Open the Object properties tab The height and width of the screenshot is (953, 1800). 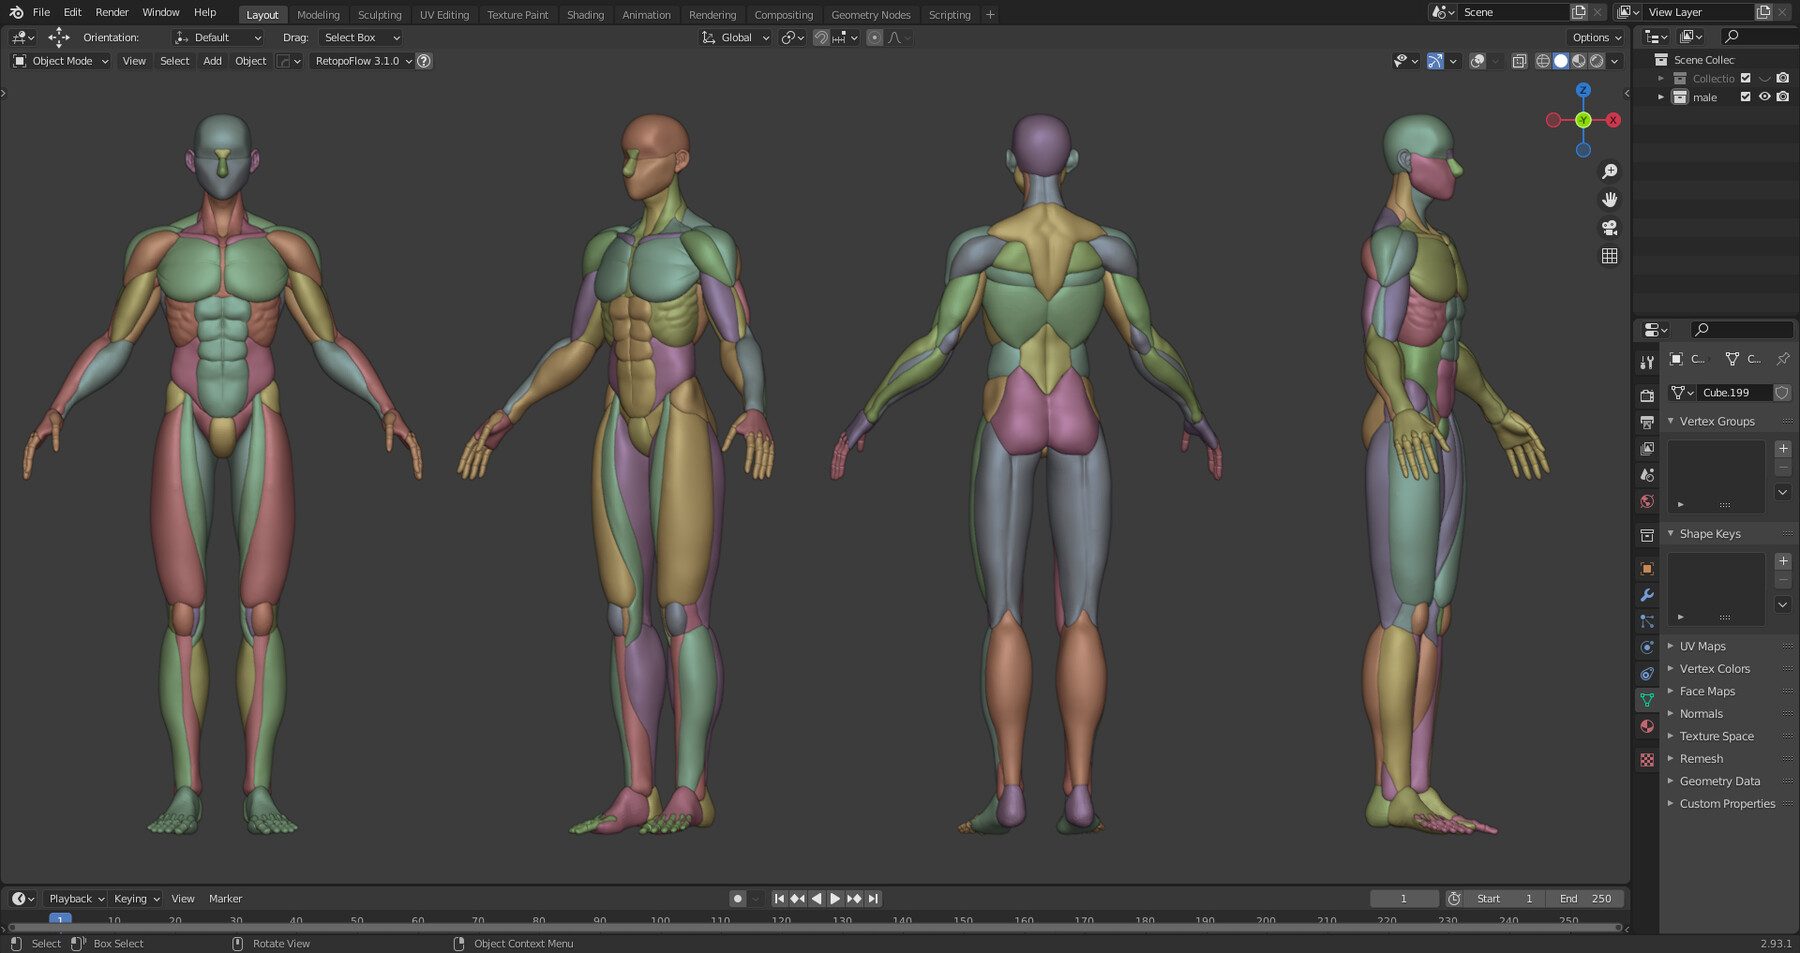click(x=1647, y=569)
